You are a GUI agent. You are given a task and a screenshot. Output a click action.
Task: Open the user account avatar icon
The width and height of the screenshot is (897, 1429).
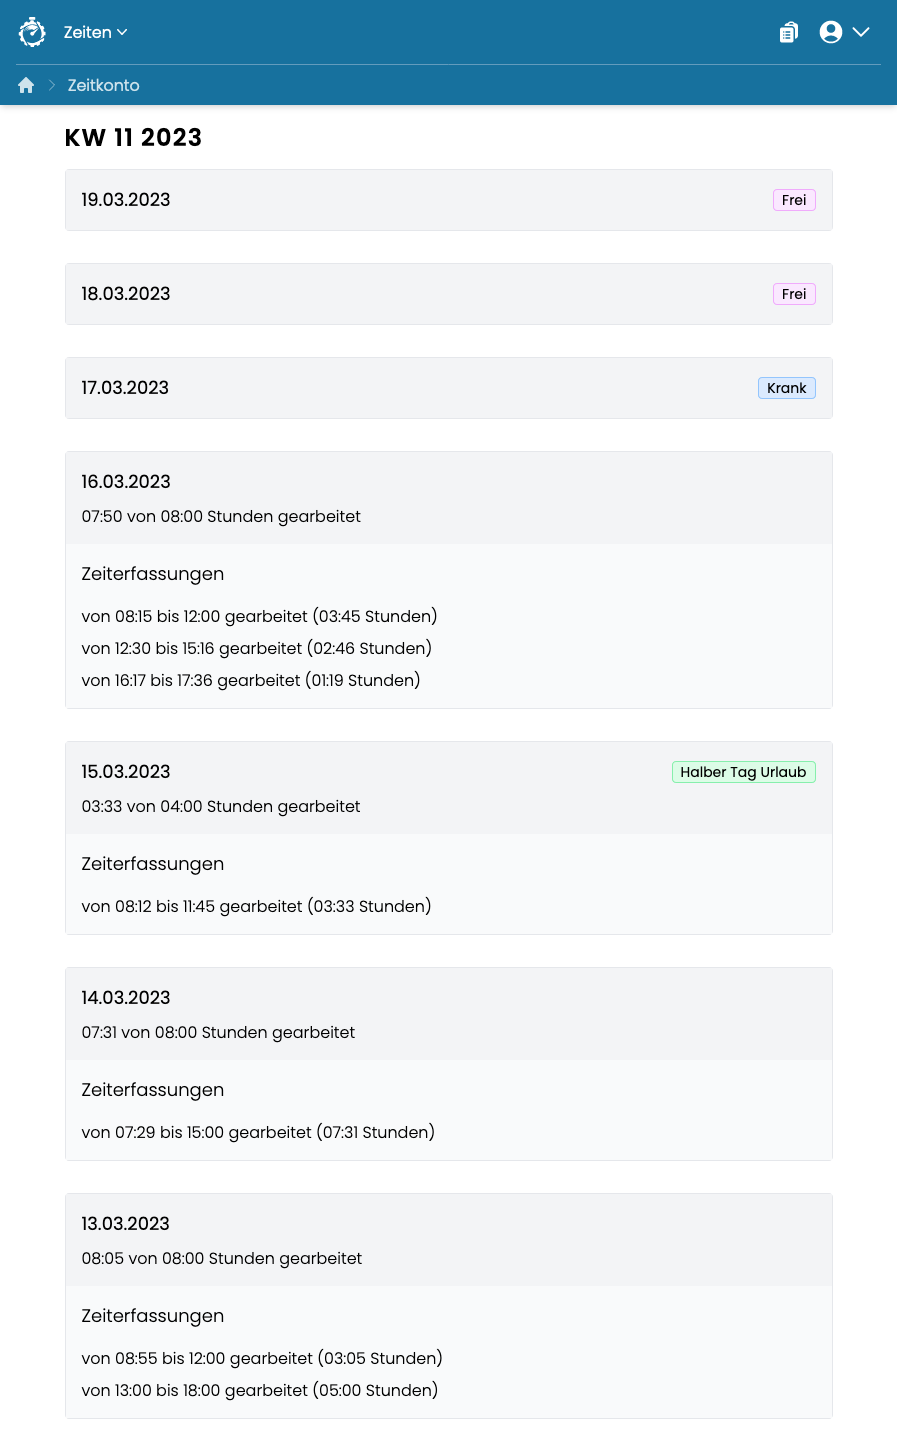pyautogui.click(x=830, y=32)
